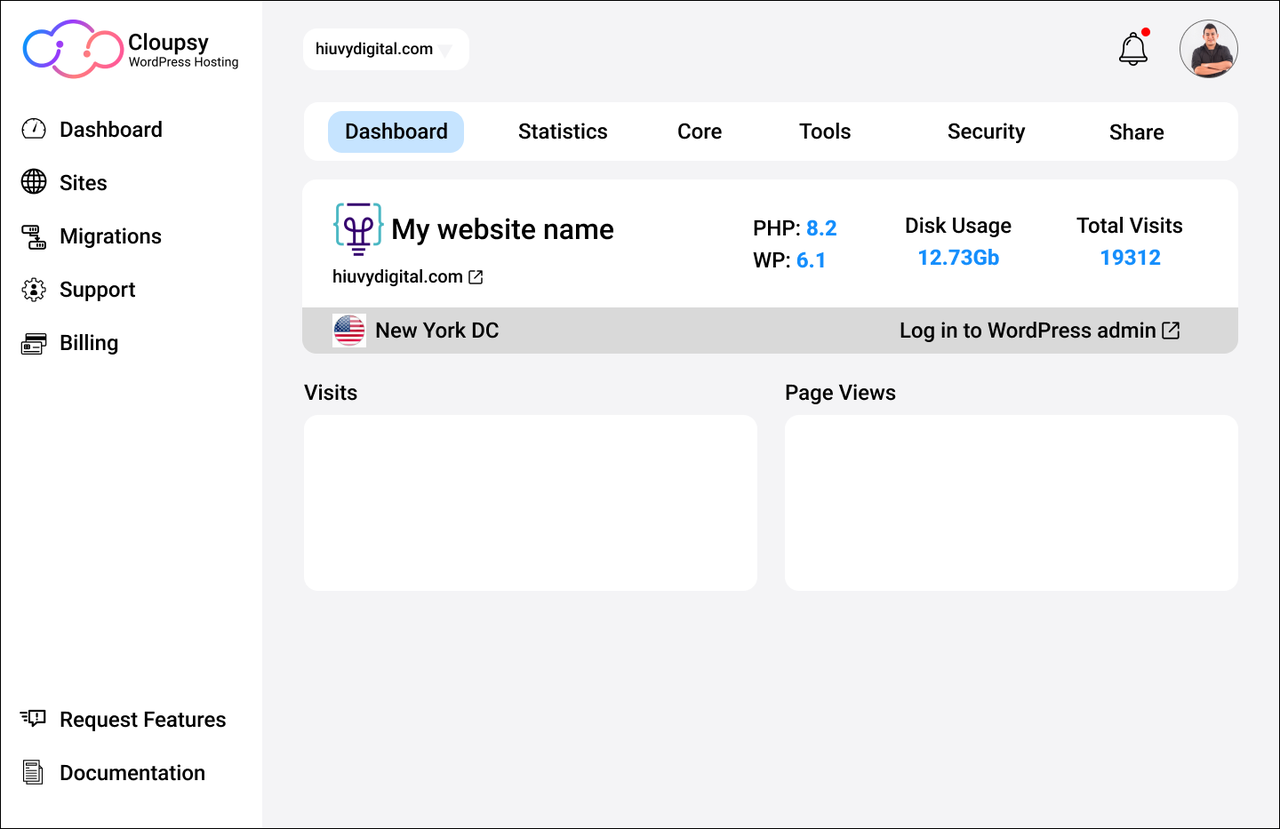Screen dimensions: 1280x829
Task: Open the profile avatar menu
Action: click(1209, 48)
